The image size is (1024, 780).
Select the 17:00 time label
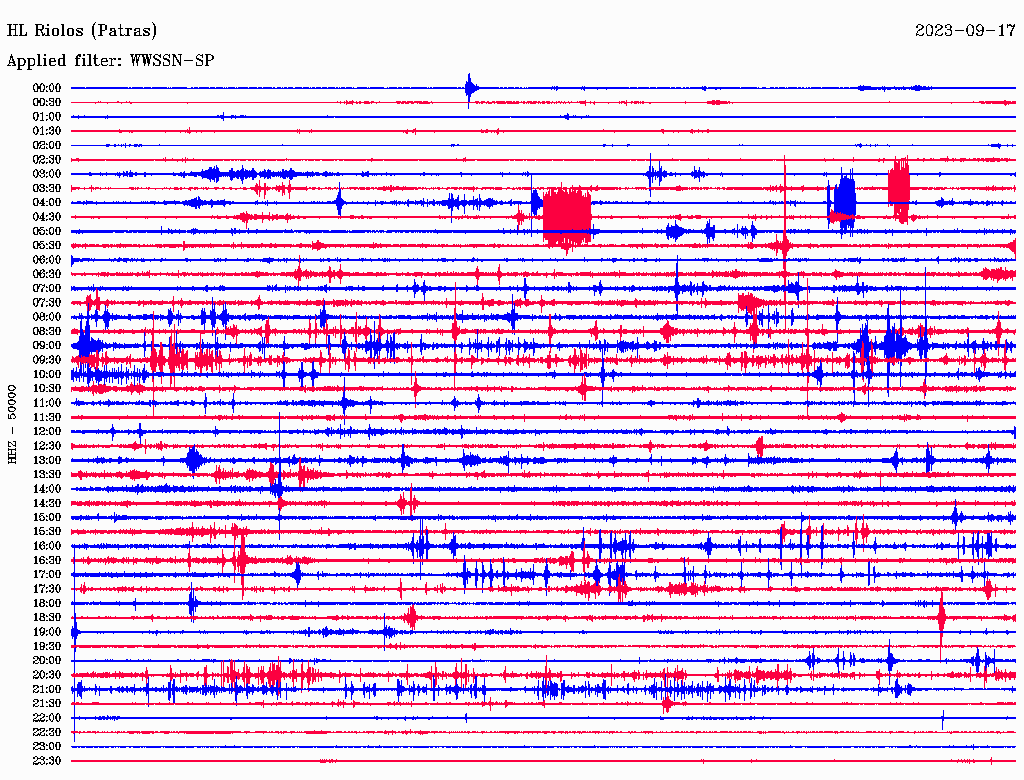[x=47, y=574]
